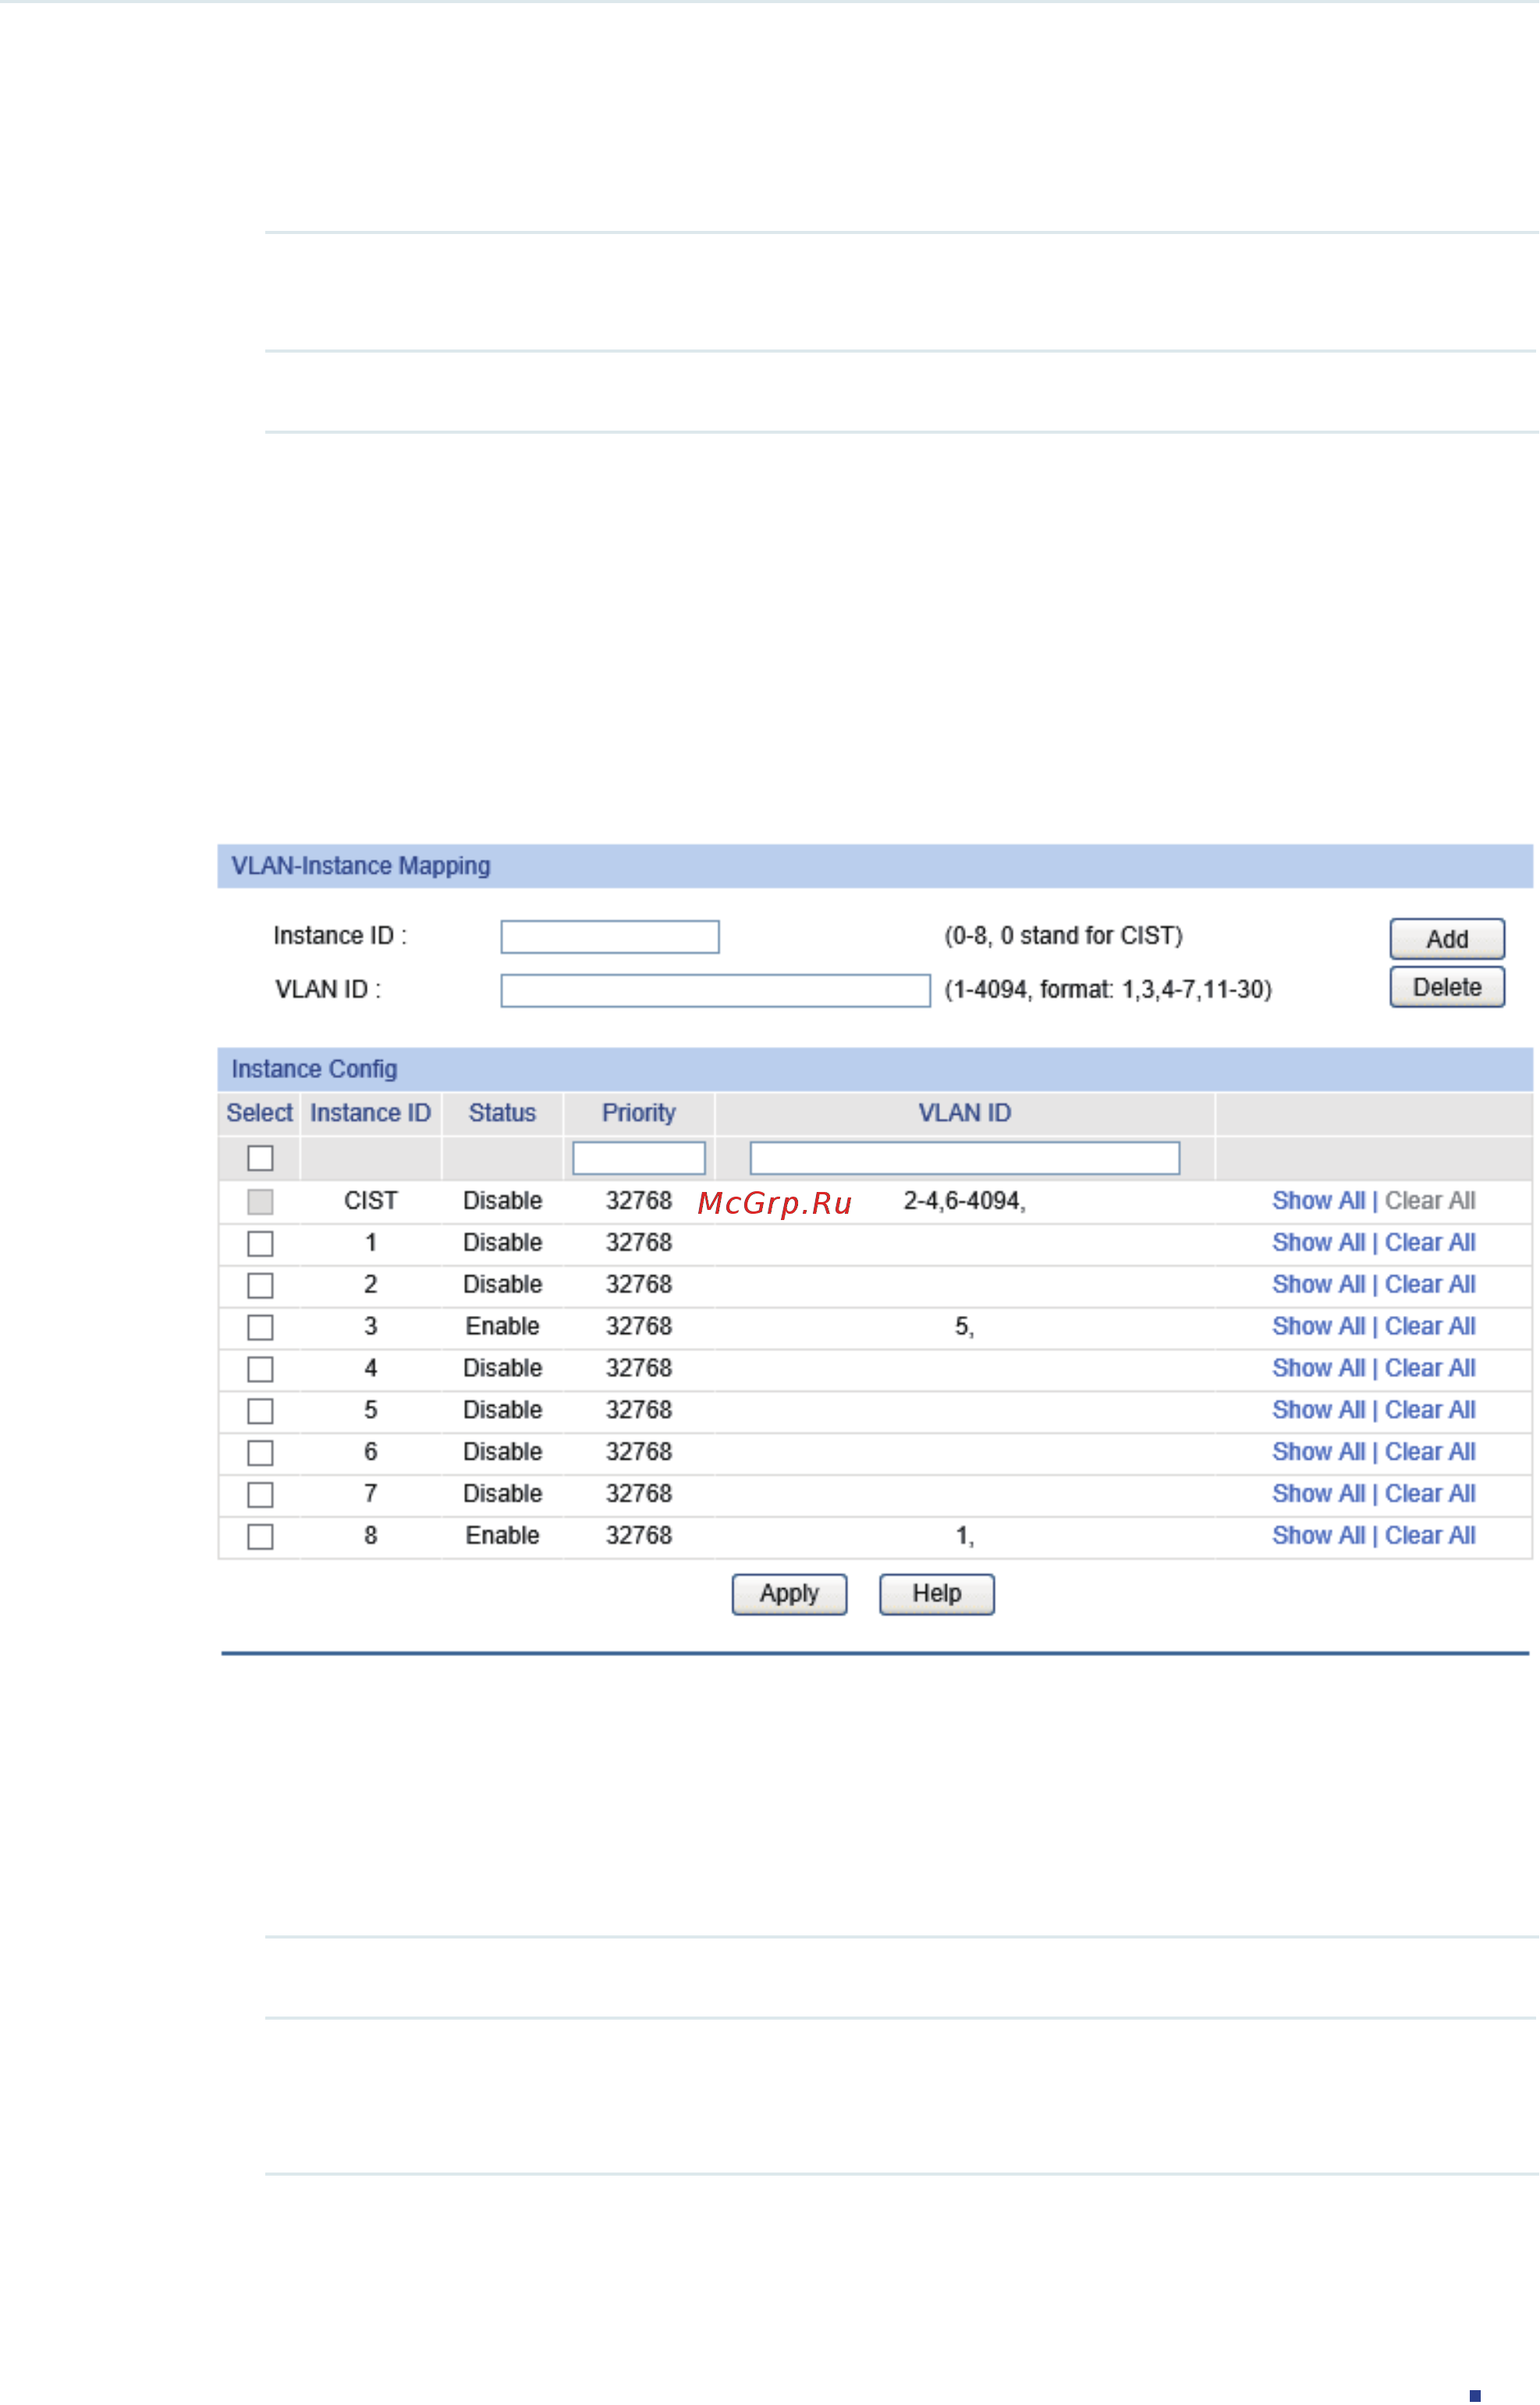Click the Instance Config section title

pos(314,1070)
